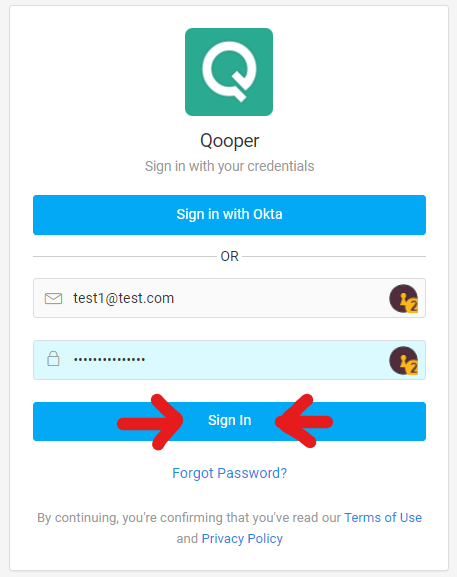Click the green Qooper logo

229,72
